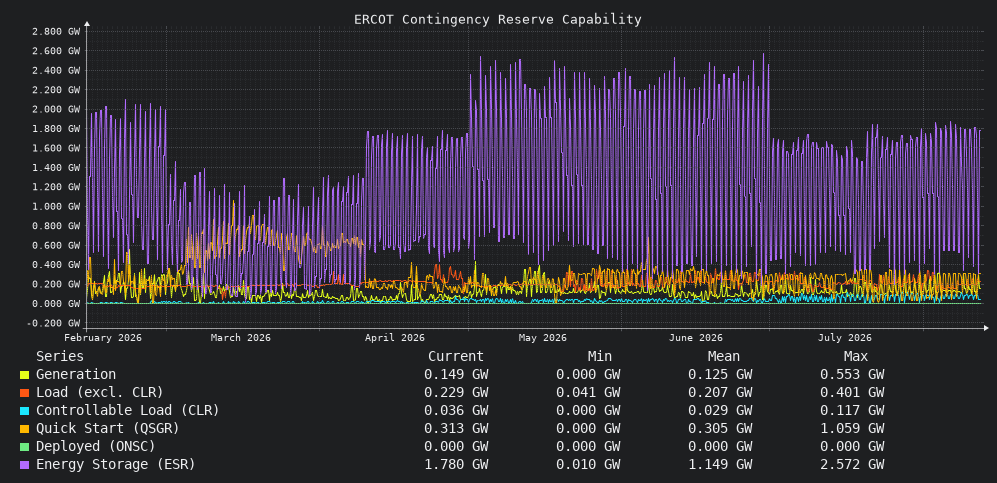Click Load min value 0.041 GW
The image size is (997, 483).
588,393
